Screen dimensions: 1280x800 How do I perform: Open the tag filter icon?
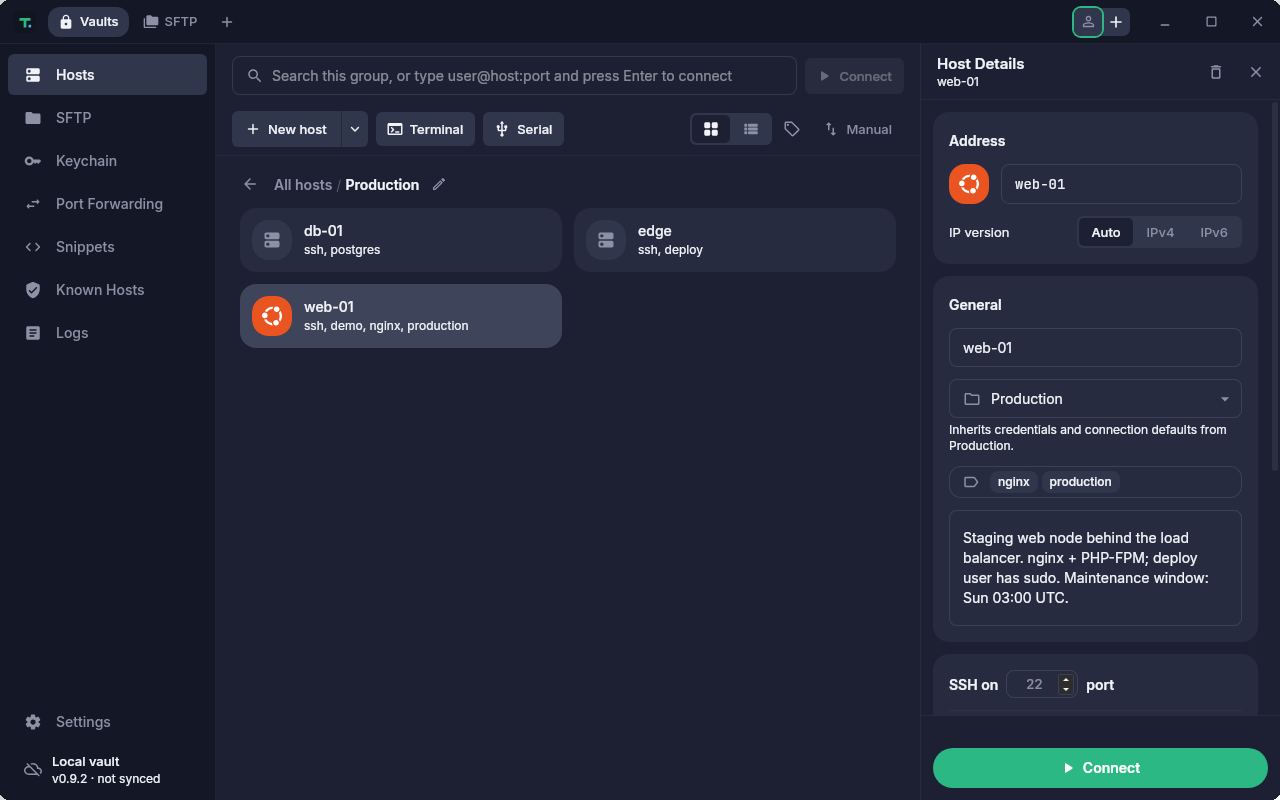pos(792,129)
